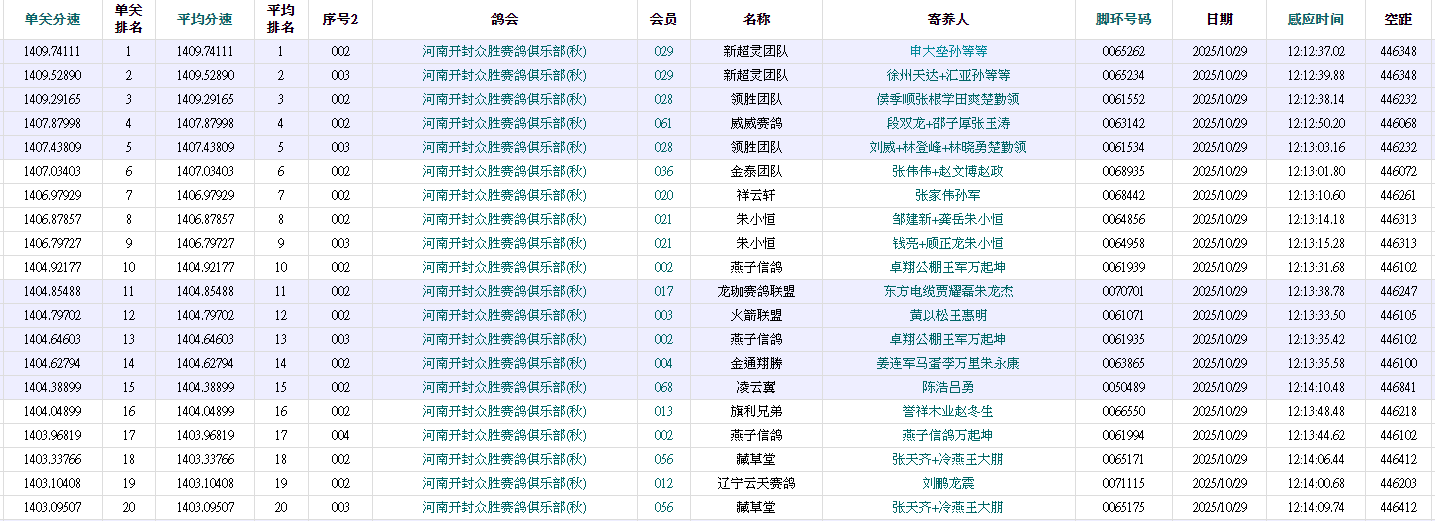Open 徐州天达+汇亚孙等等 owner link
The image size is (1435, 521).
(948, 75)
